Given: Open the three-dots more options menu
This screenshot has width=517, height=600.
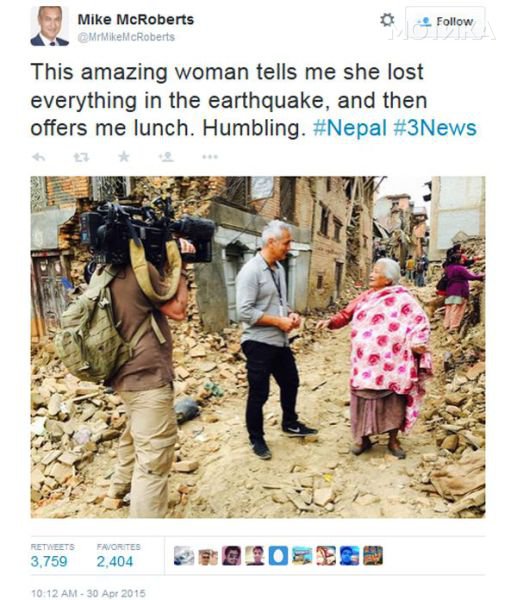Looking at the screenshot, I should point(210,157).
